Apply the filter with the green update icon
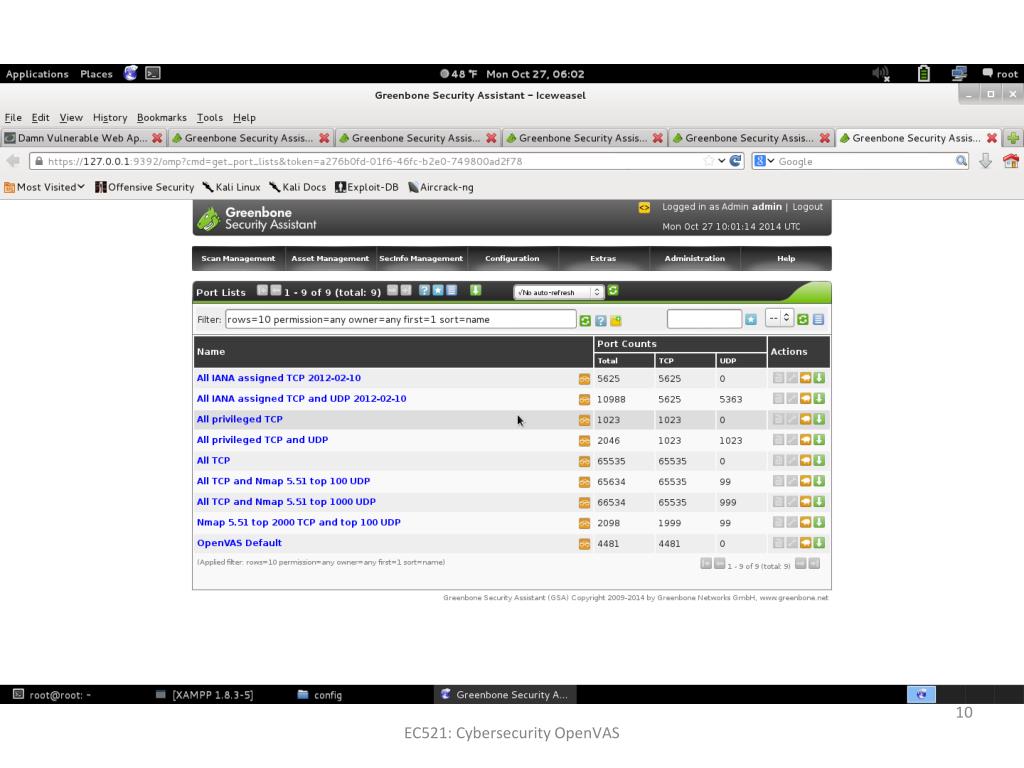 tap(585, 320)
